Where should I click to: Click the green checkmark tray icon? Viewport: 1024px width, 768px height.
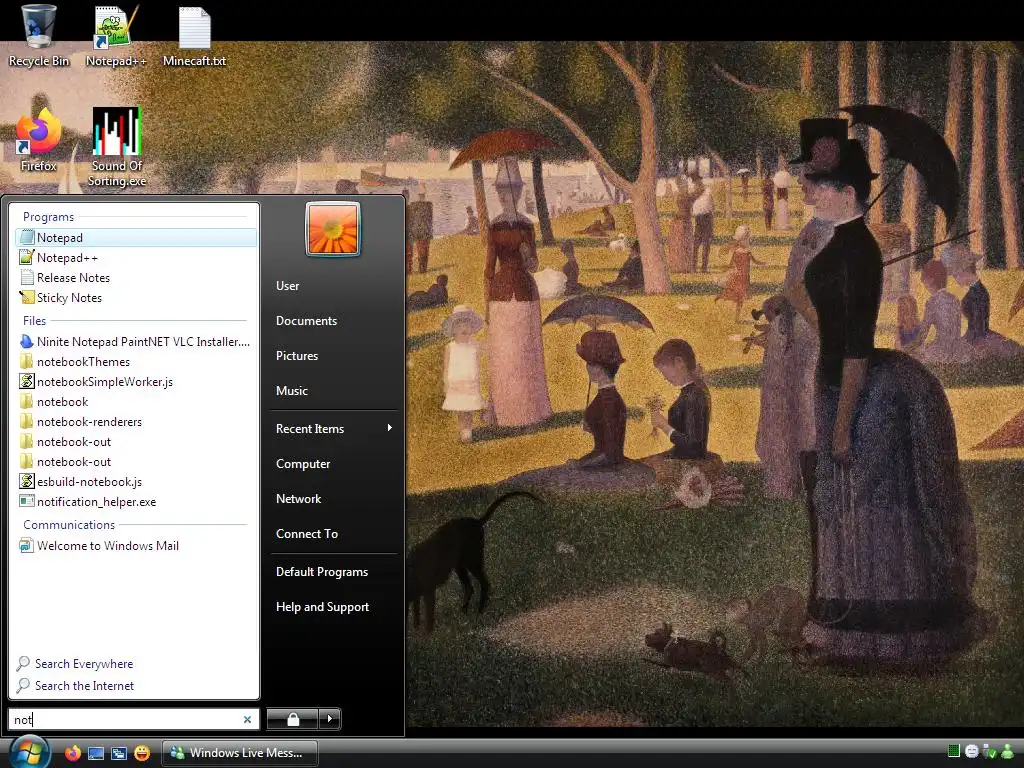(x=989, y=752)
